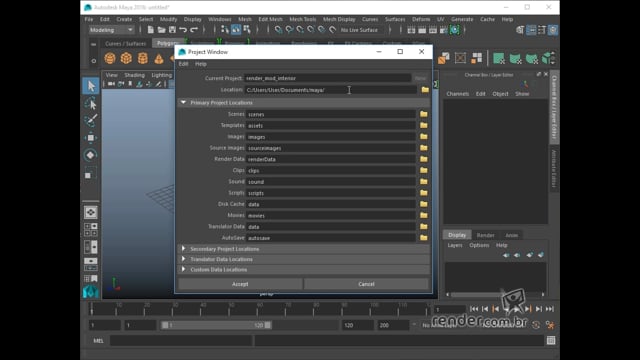Click the first green mesh shelf icon
Image resolution: width=640 pixels, height=360 pixels.
click(499, 58)
